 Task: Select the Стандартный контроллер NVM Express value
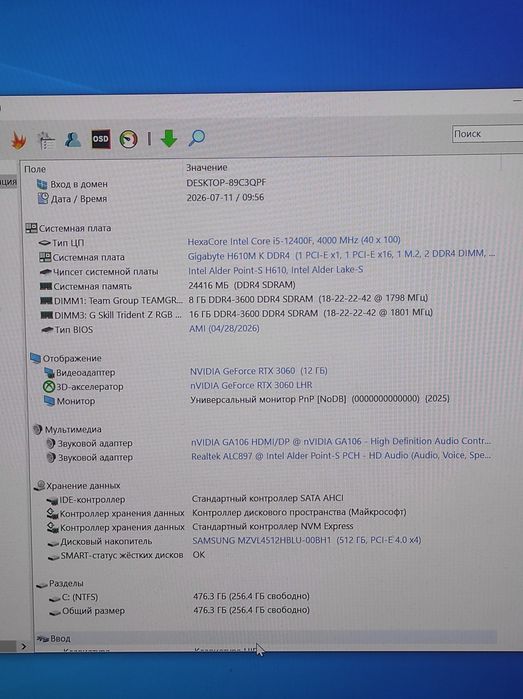(x=272, y=526)
